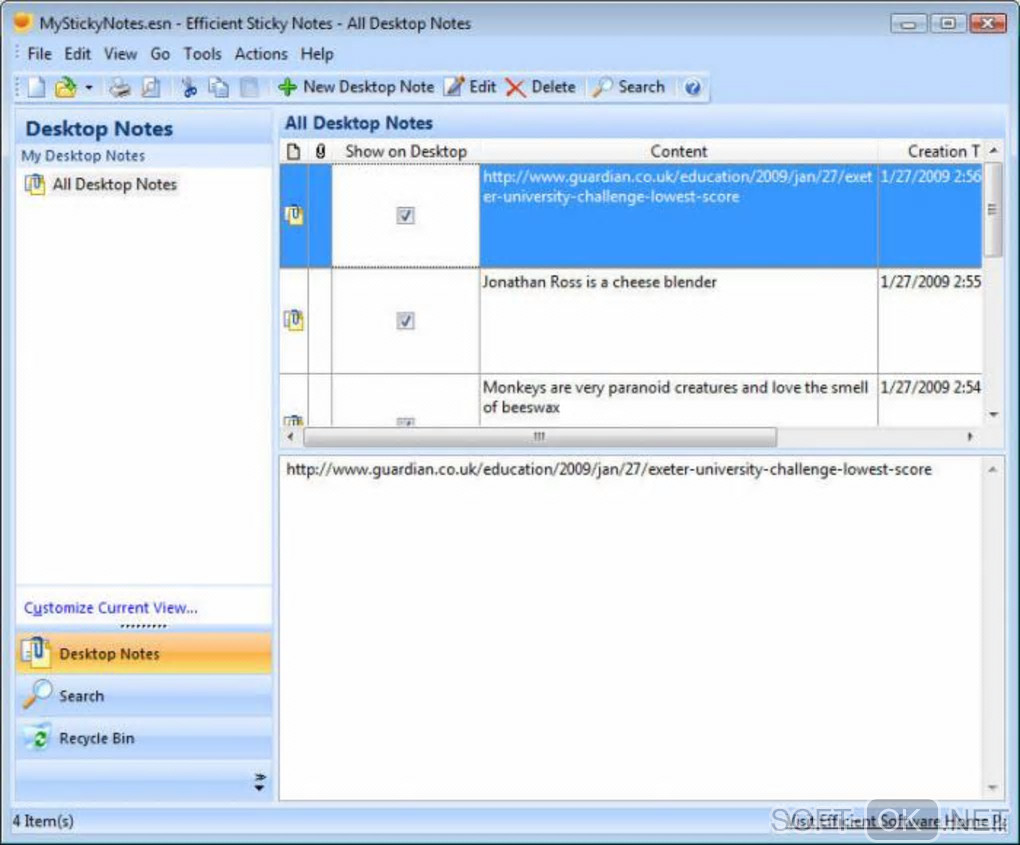The height and width of the screenshot is (845, 1020).
Task: Click the horizontal scroll left arrow
Action: pyautogui.click(x=290, y=436)
